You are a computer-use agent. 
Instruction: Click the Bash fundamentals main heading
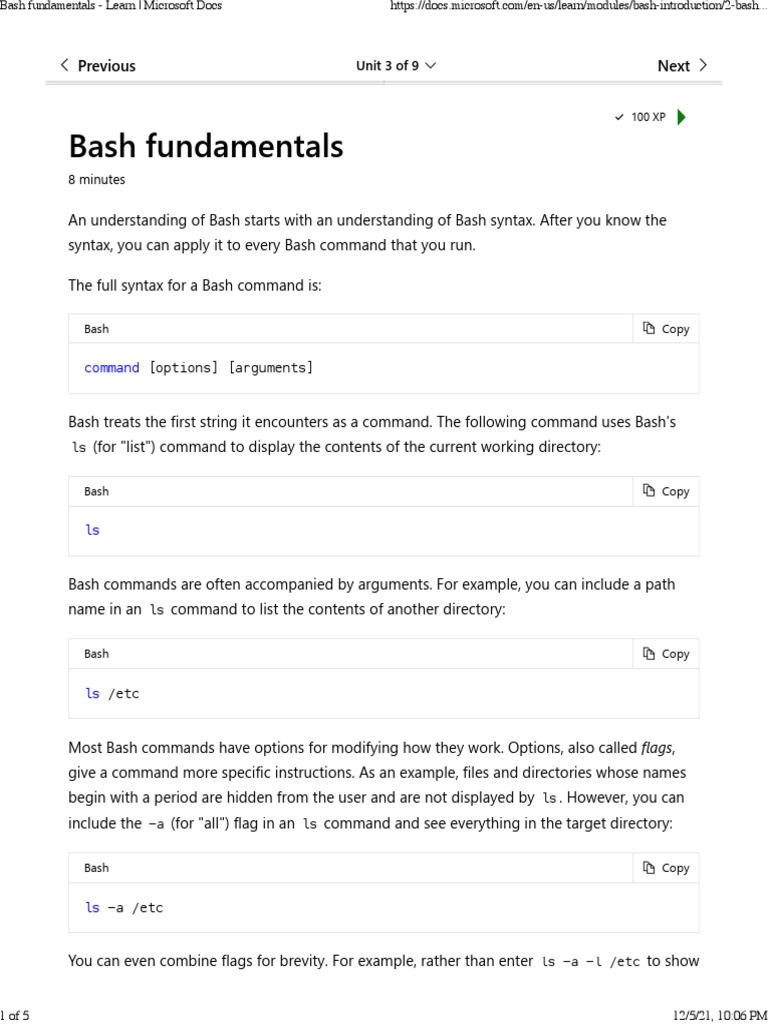[205, 146]
